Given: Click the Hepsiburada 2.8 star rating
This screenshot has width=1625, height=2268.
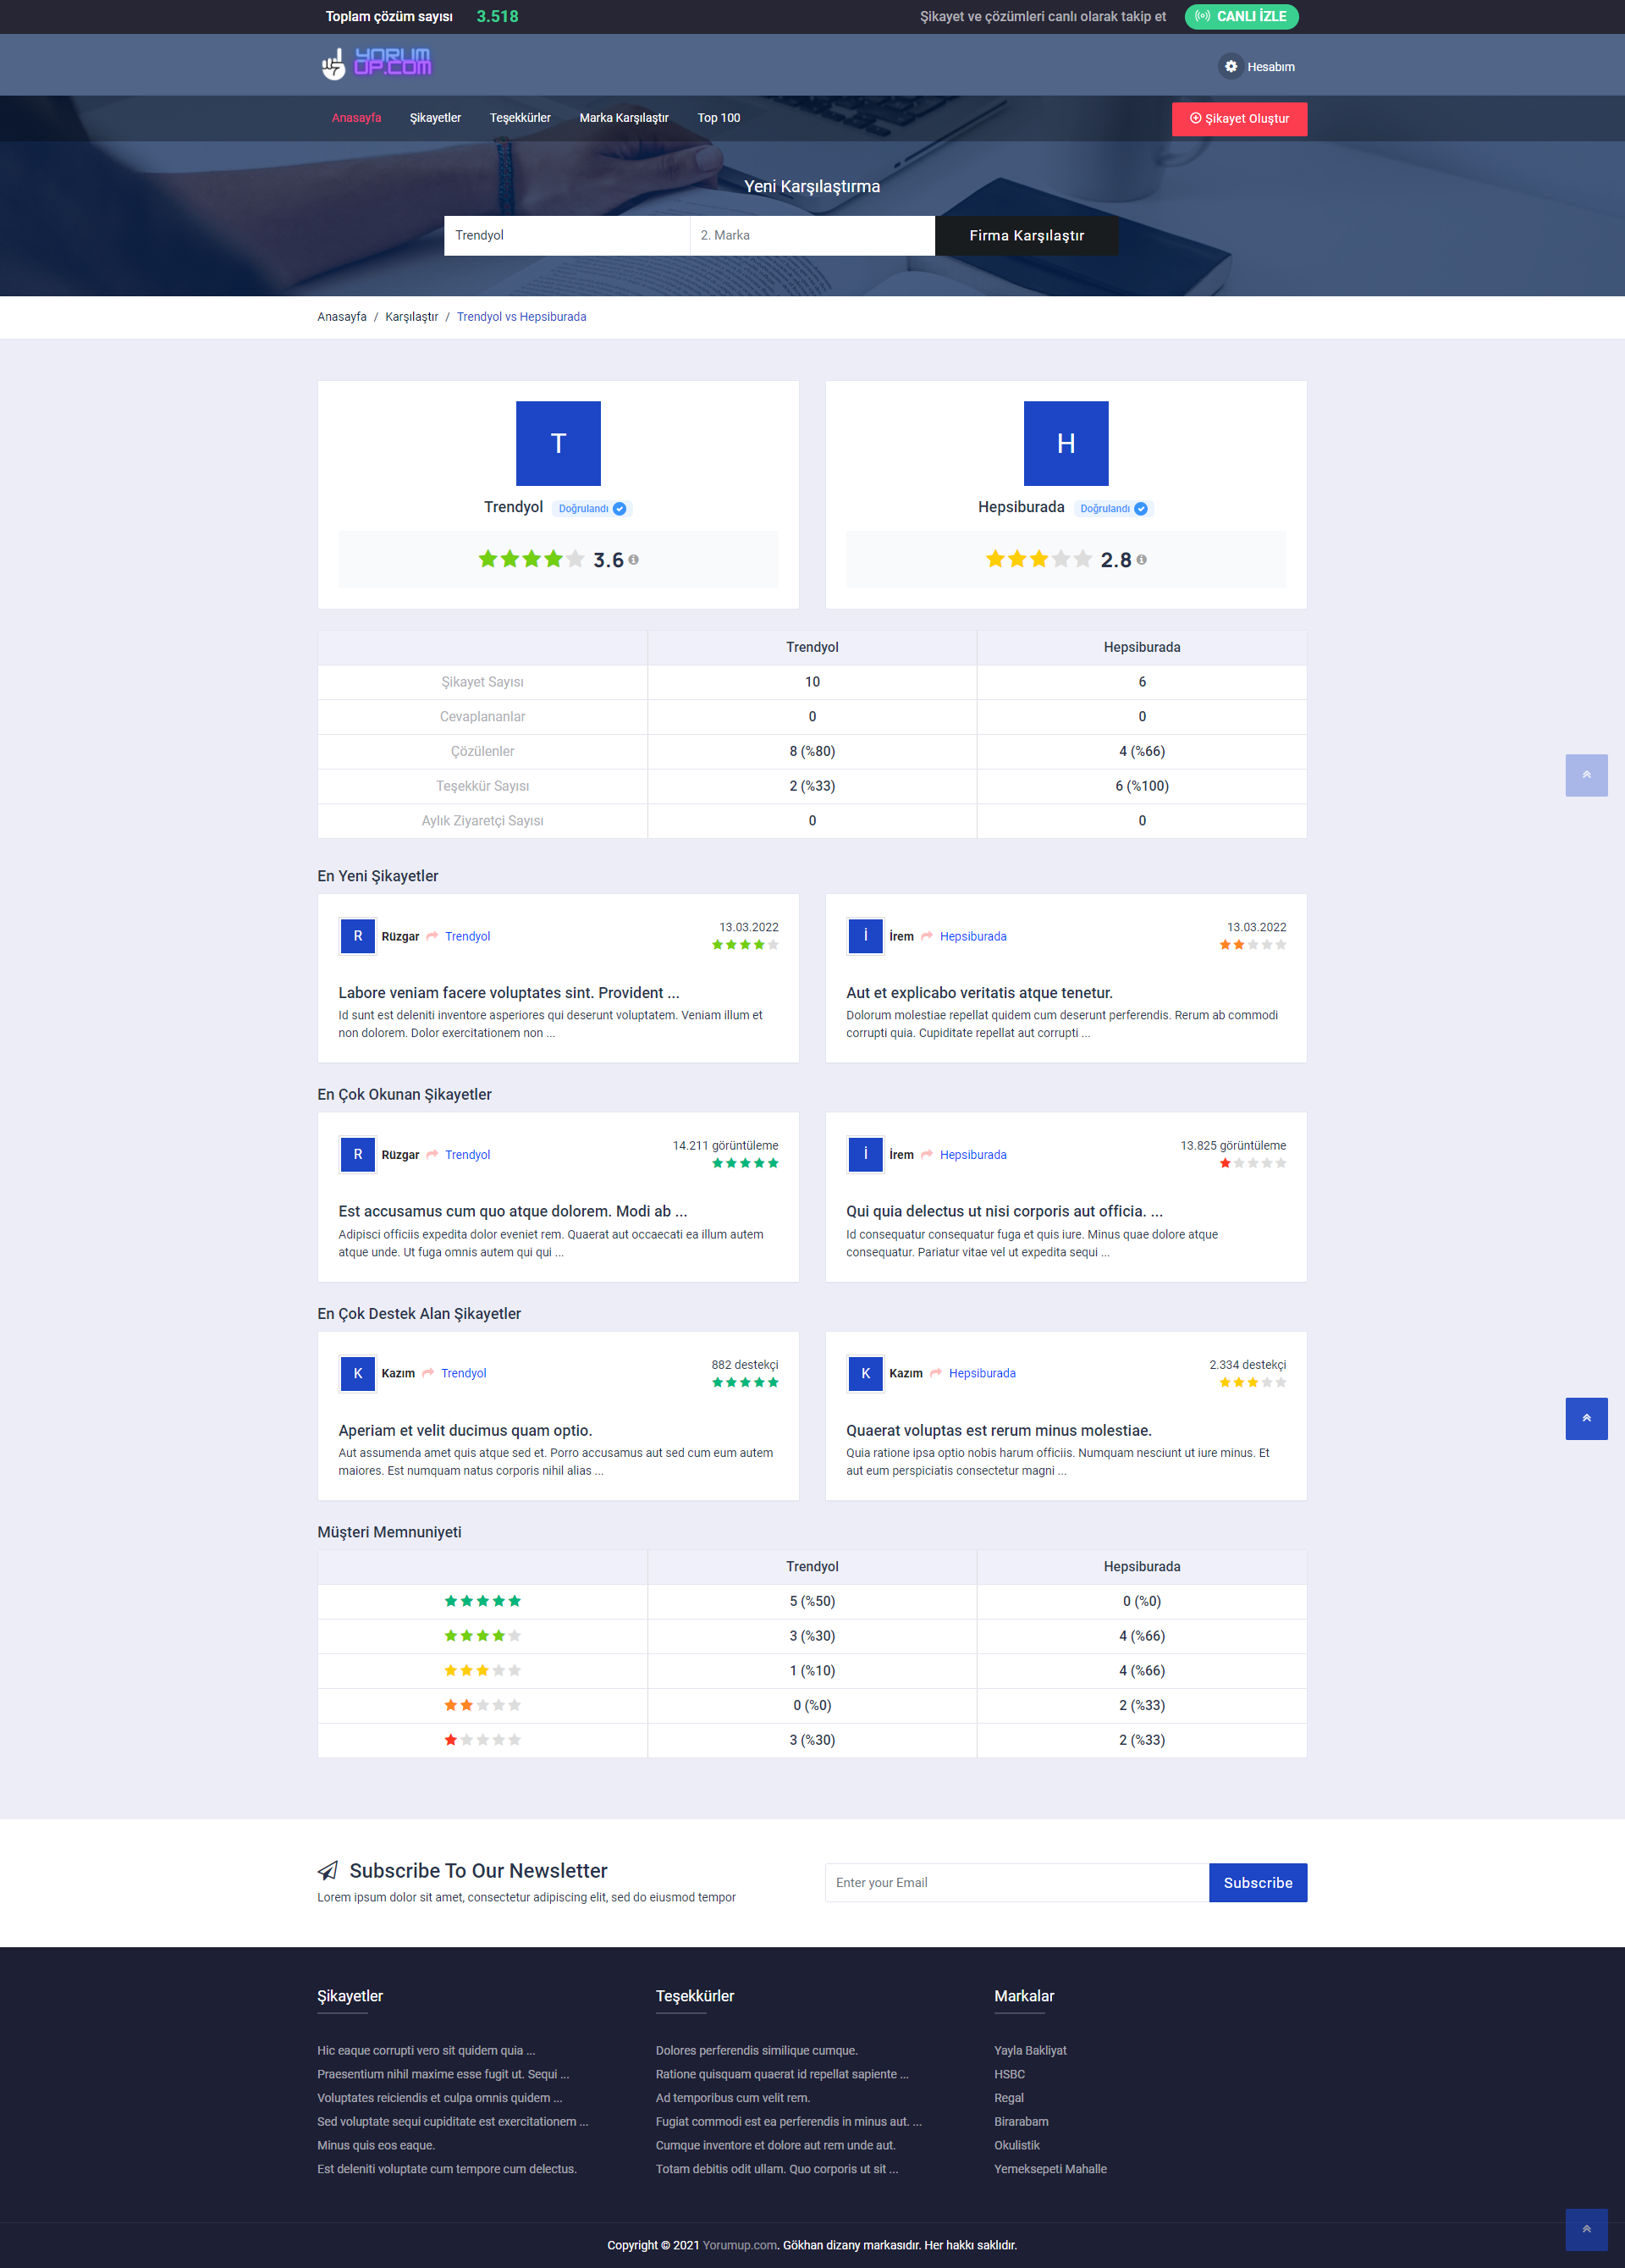Looking at the screenshot, I should click(1039, 559).
